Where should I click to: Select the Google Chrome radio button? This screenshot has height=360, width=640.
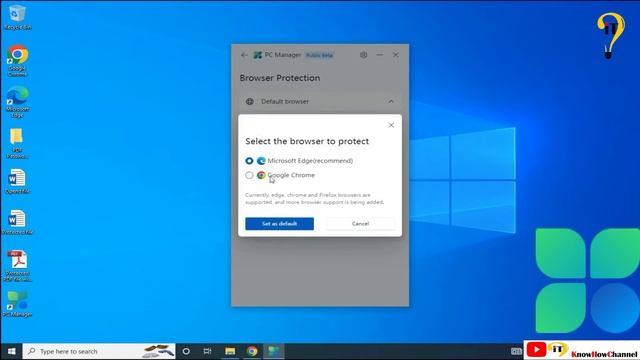click(x=249, y=175)
